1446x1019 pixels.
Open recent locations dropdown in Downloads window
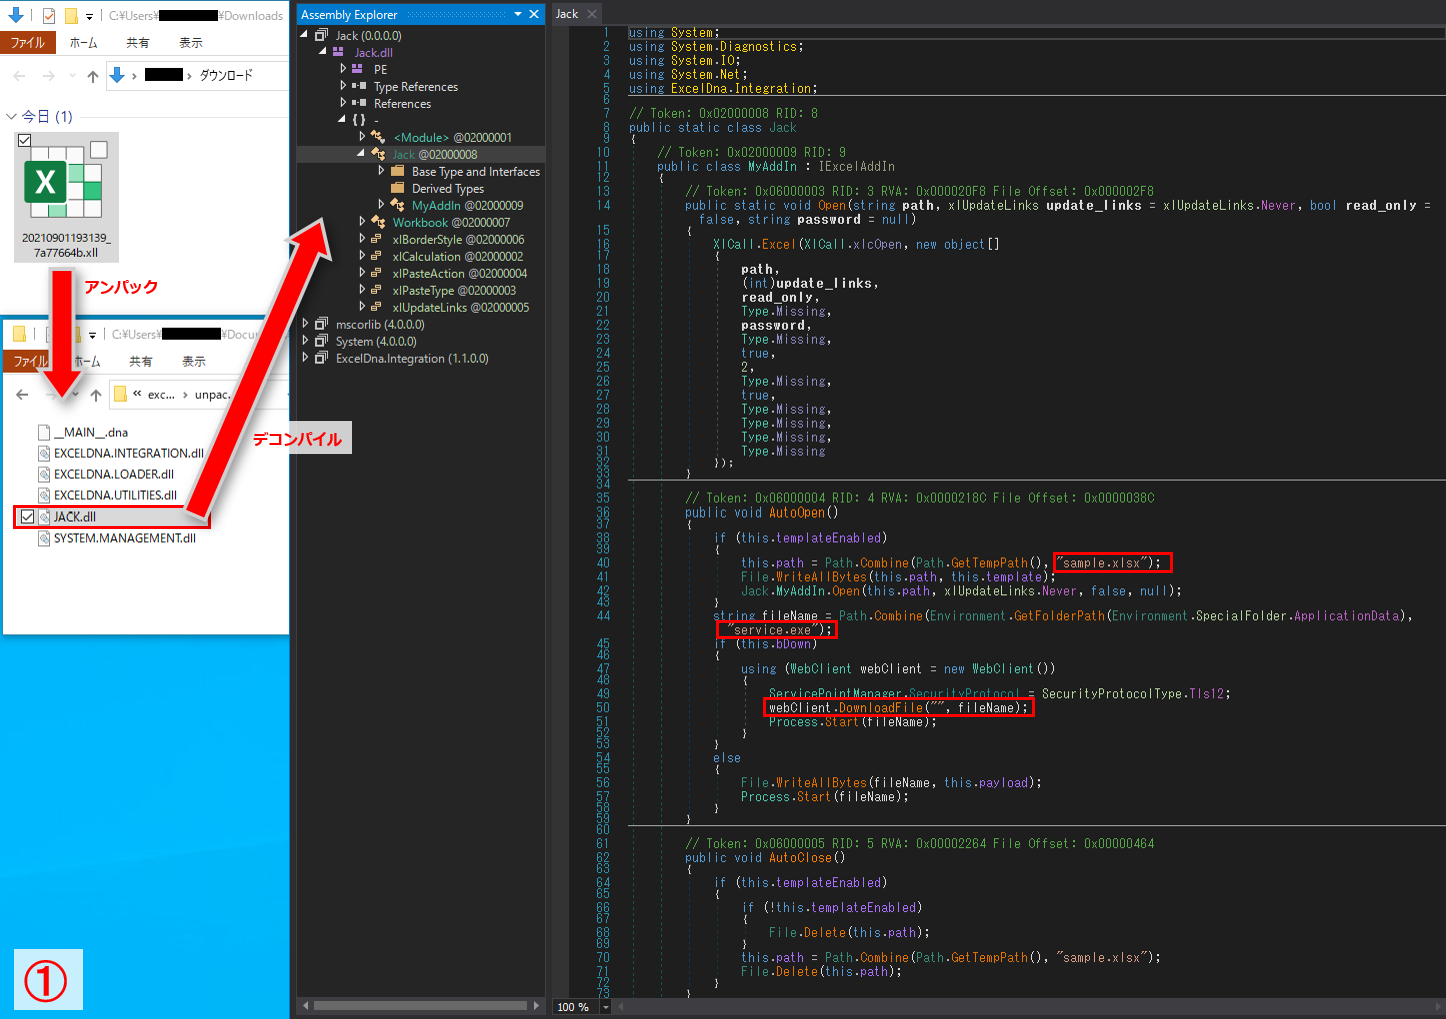[72, 76]
